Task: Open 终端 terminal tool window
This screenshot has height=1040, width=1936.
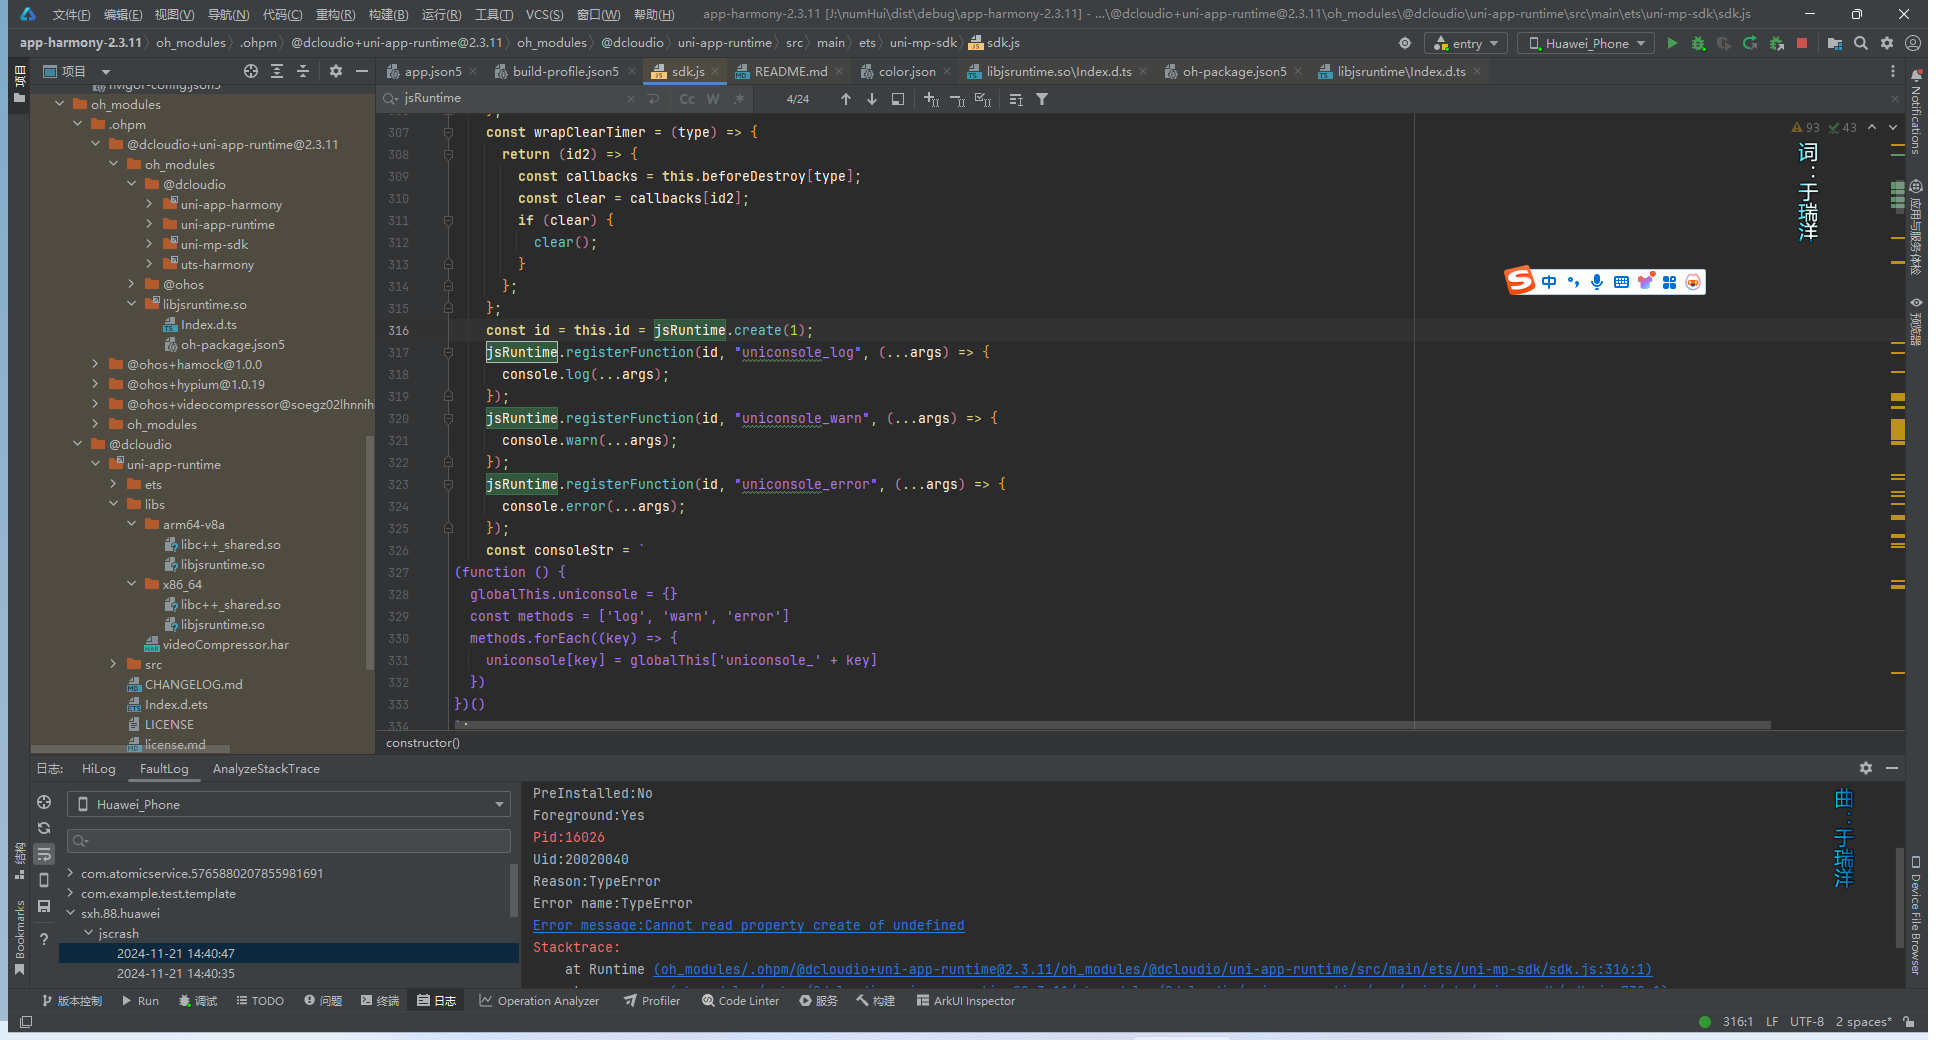Action: (380, 1000)
